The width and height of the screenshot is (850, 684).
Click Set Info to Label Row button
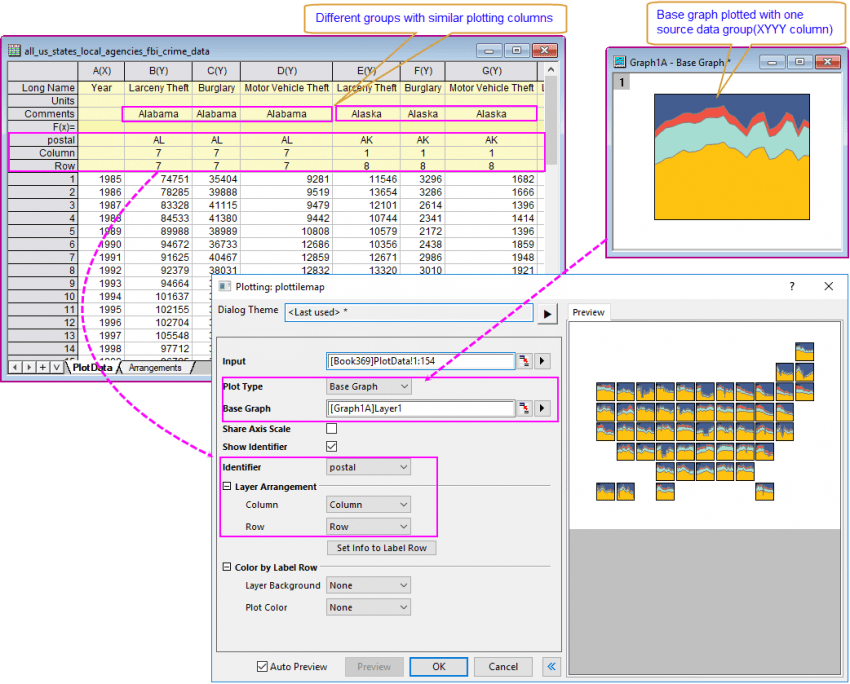382,548
